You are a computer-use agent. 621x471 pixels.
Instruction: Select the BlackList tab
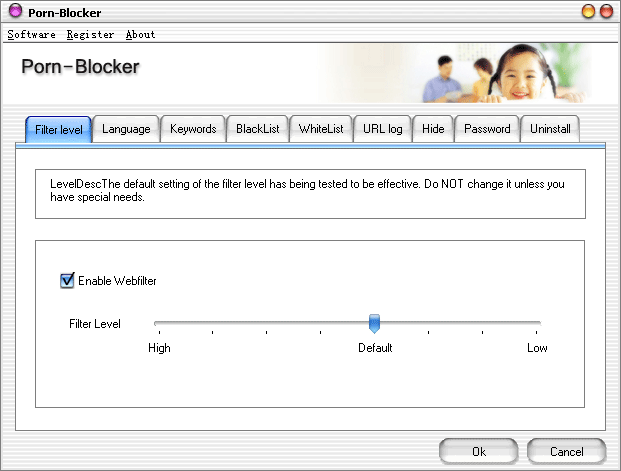click(258, 129)
